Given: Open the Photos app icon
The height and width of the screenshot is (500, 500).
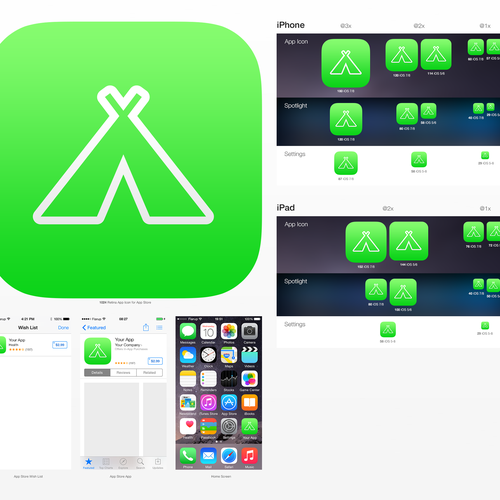Looking at the screenshot, I should (x=229, y=331).
